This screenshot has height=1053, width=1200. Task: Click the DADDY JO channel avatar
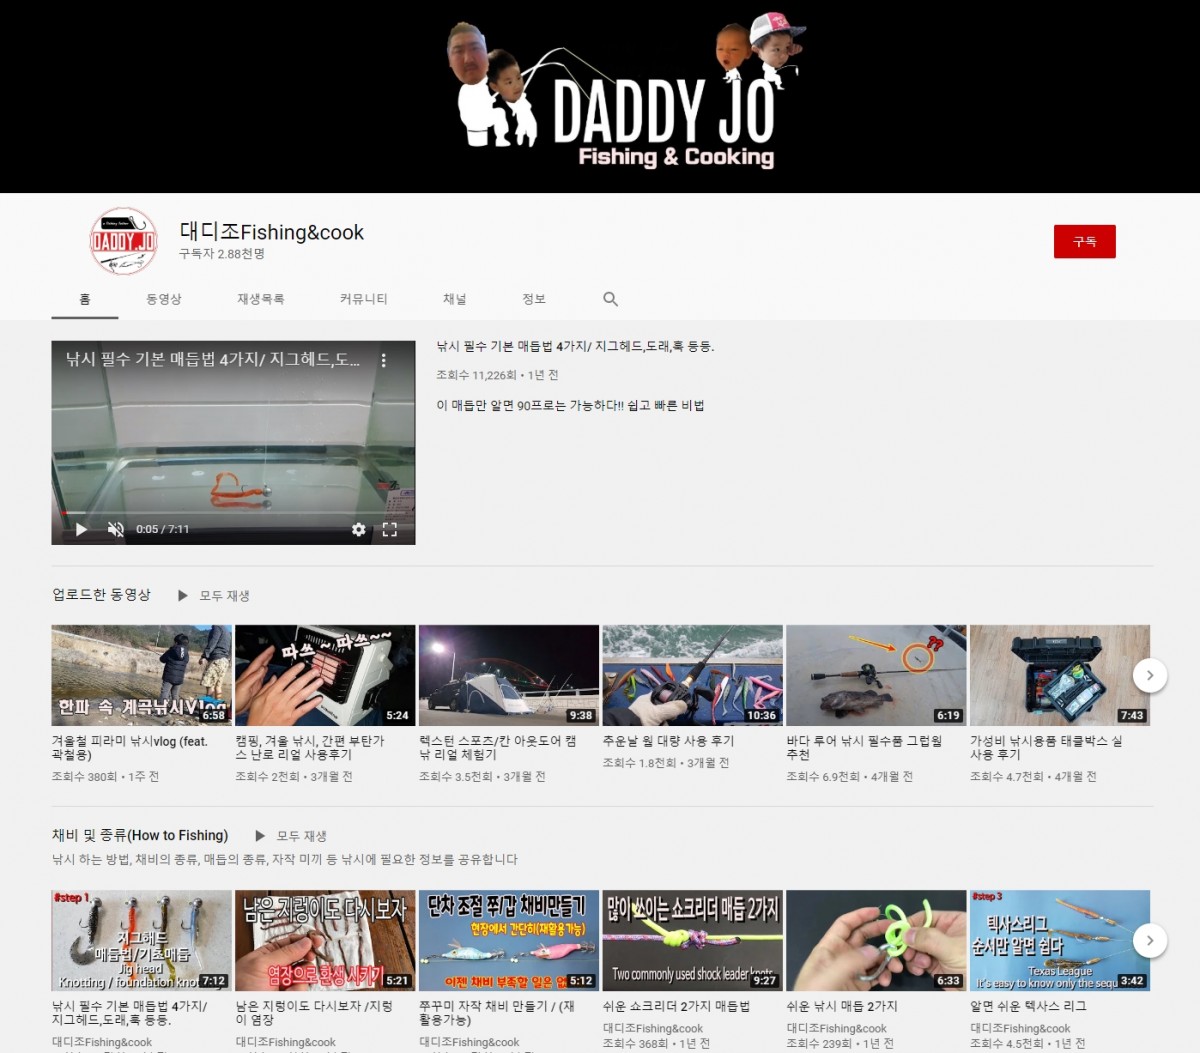click(124, 241)
